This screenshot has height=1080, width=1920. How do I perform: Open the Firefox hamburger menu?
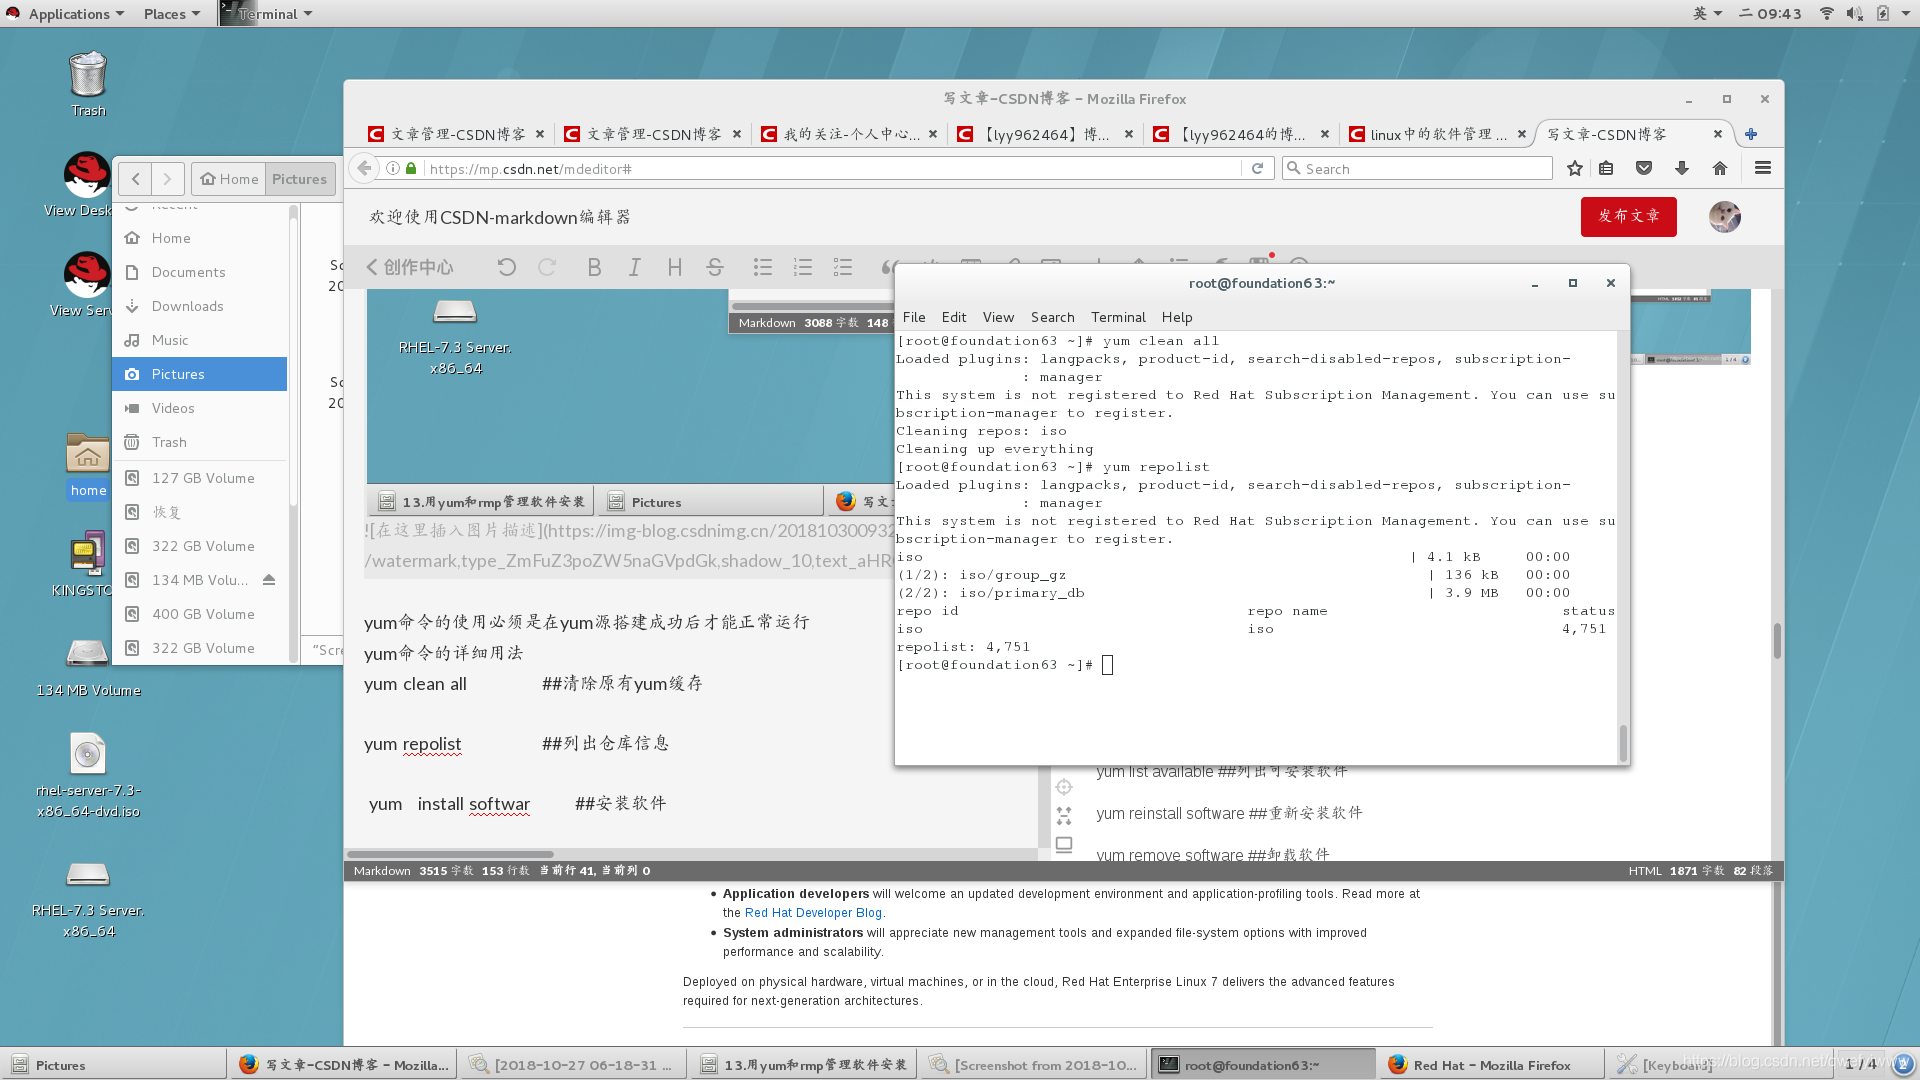click(x=1763, y=168)
